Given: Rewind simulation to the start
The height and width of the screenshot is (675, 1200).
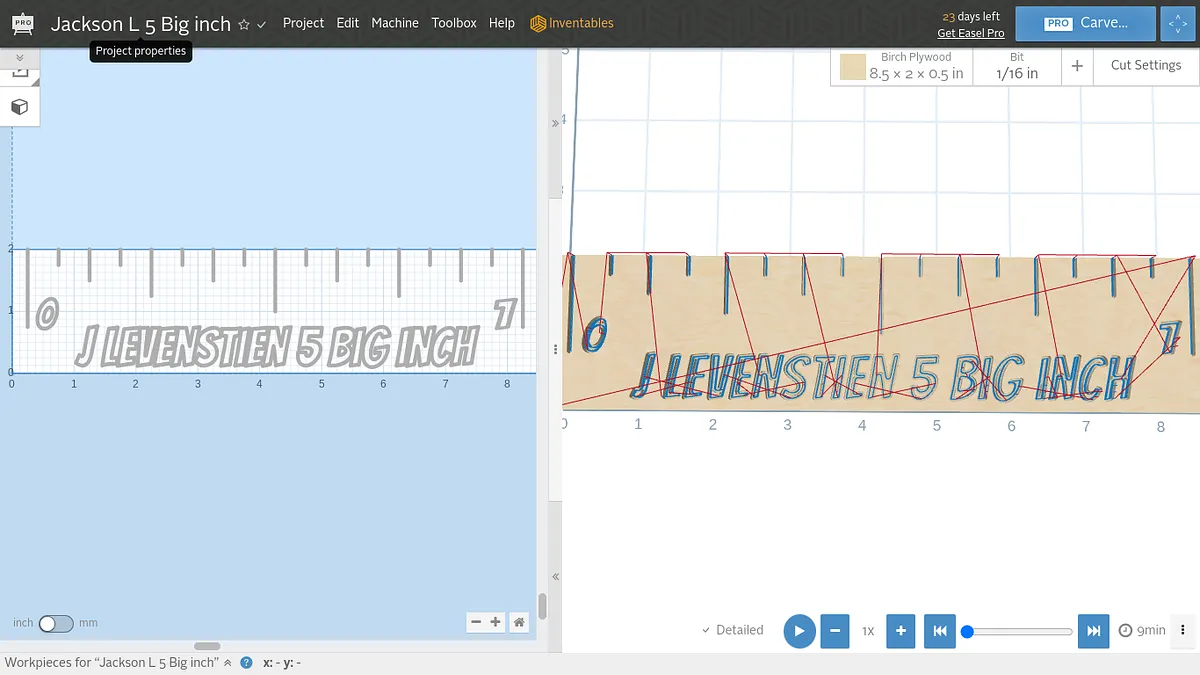Looking at the screenshot, I should pos(940,631).
